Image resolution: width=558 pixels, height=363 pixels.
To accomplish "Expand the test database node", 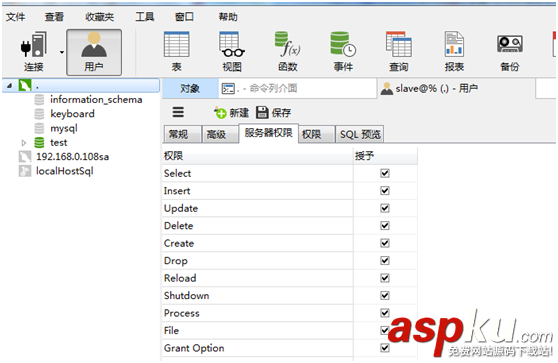I will (24, 143).
